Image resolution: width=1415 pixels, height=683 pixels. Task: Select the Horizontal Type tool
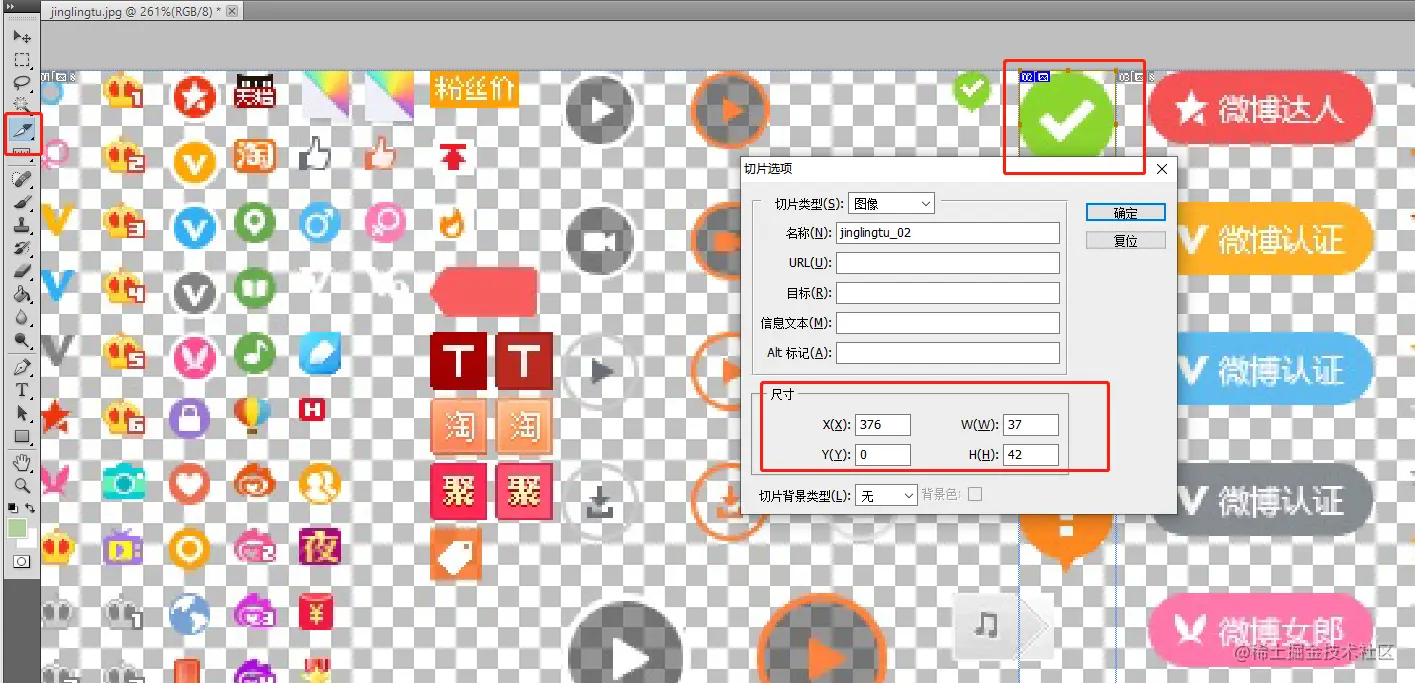(x=22, y=390)
